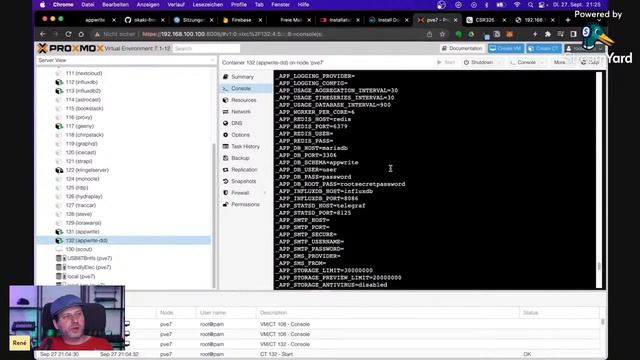Select the Network icon in container menu

click(225, 111)
